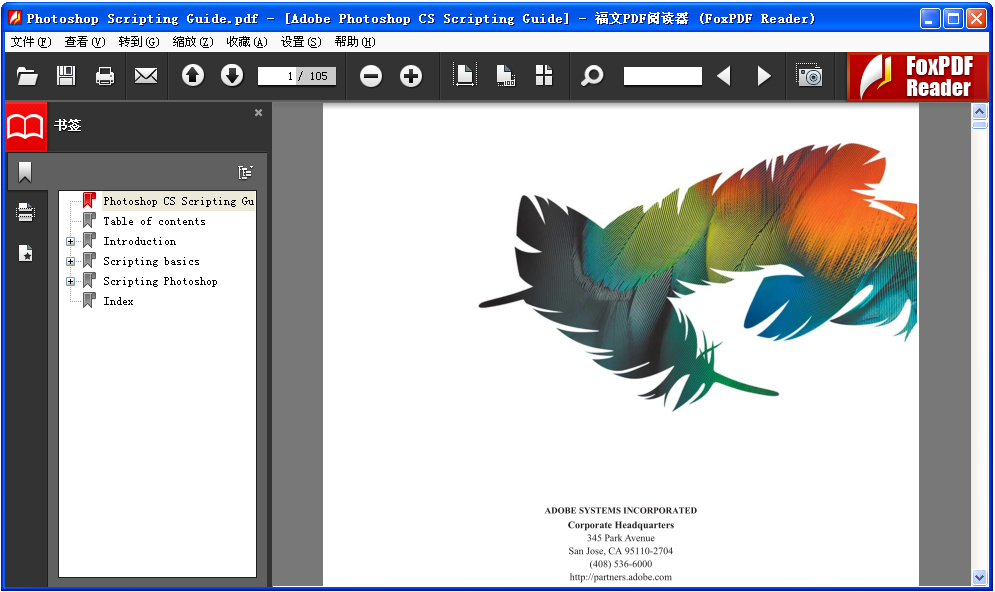Click the 'ADOBE SYSTEMS INCORPORATED' text
Viewport: 995px width, 592px height.
pos(621,510)
